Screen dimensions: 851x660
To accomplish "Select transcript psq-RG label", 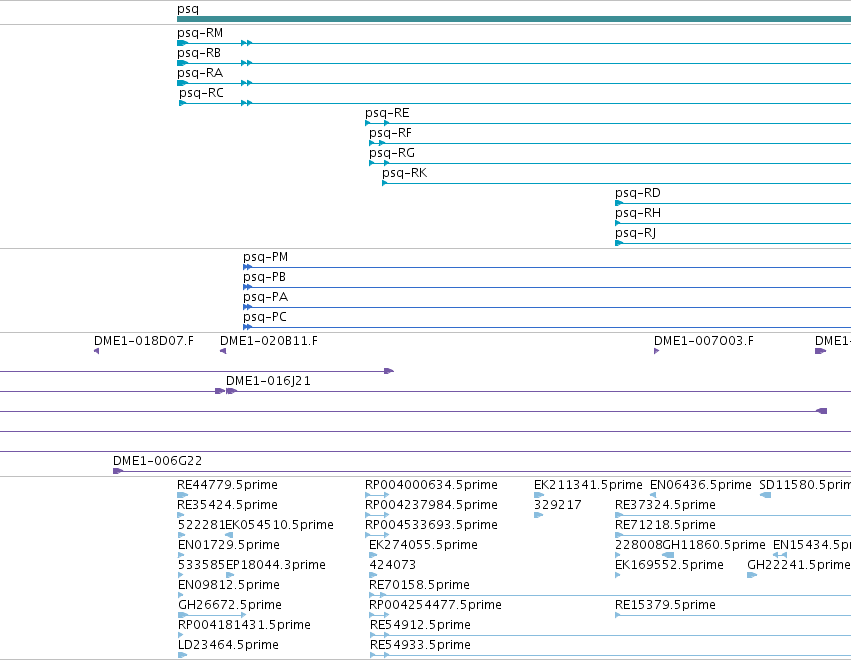I will (x=392, y=153).
